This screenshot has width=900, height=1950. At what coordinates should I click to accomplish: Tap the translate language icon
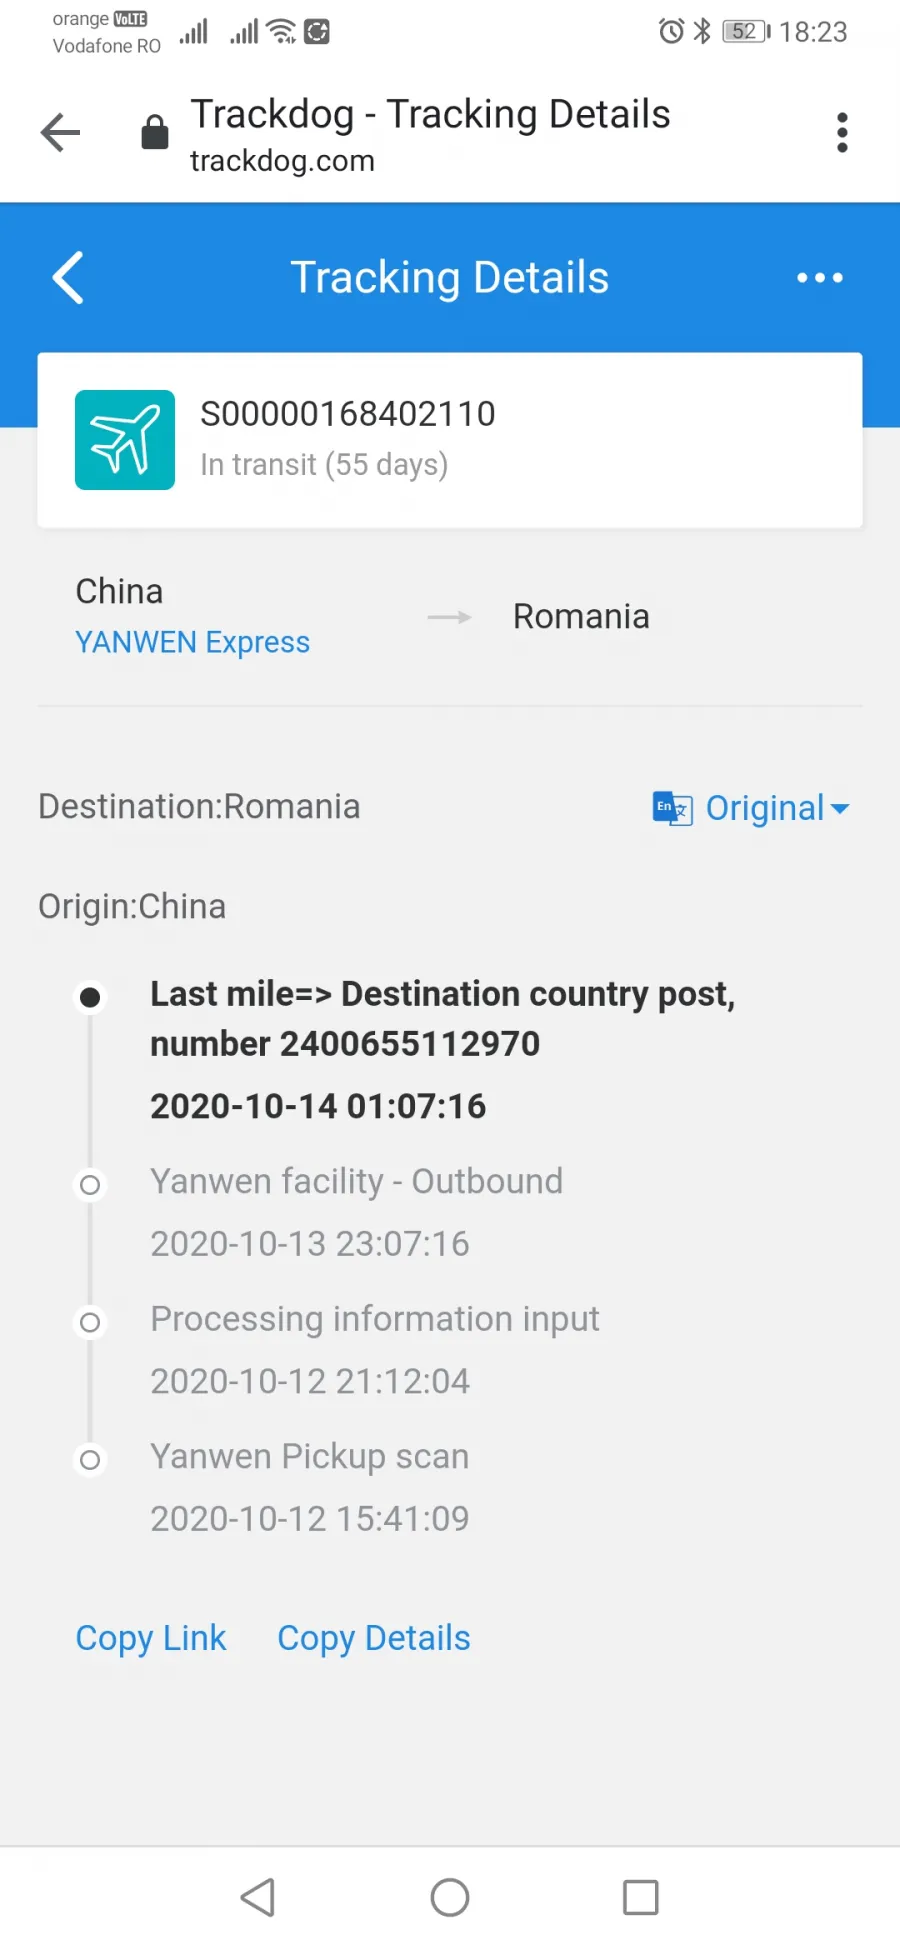672,808
